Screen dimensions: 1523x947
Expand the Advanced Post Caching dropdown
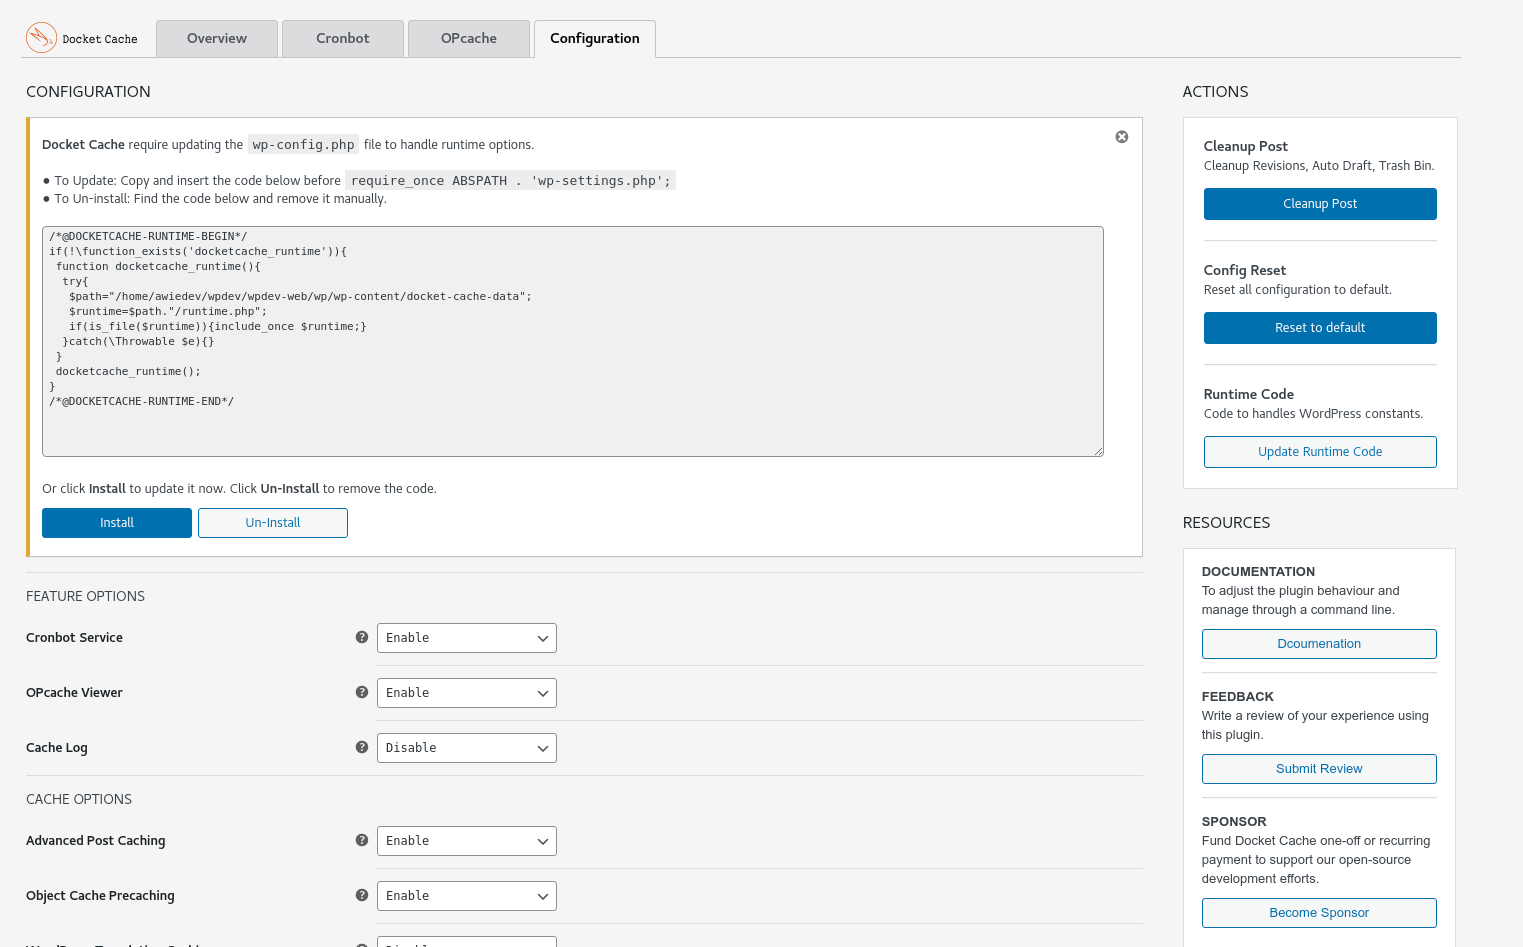(466, 840)
